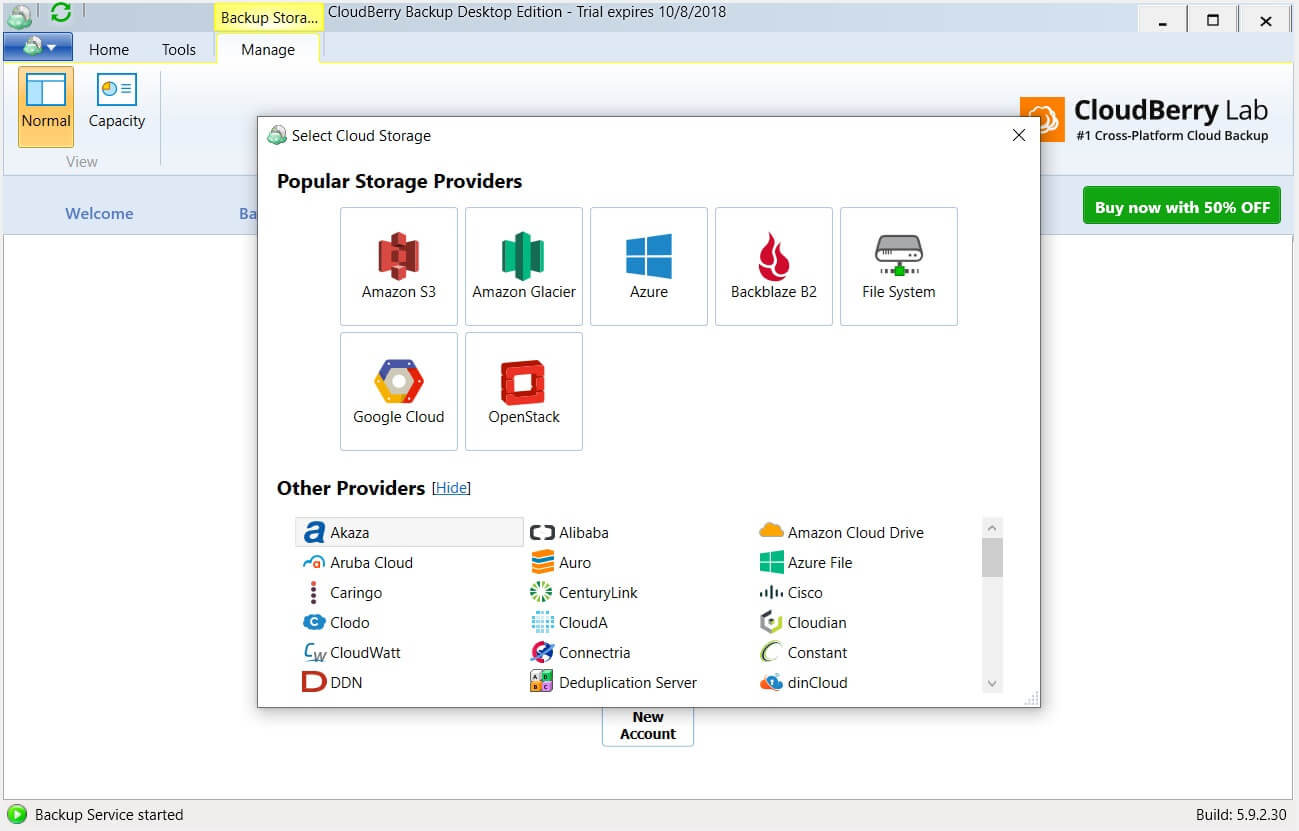1299x831 pixels.
Task: Click the green refresh icon in title bar
Action: coord(61,12)
